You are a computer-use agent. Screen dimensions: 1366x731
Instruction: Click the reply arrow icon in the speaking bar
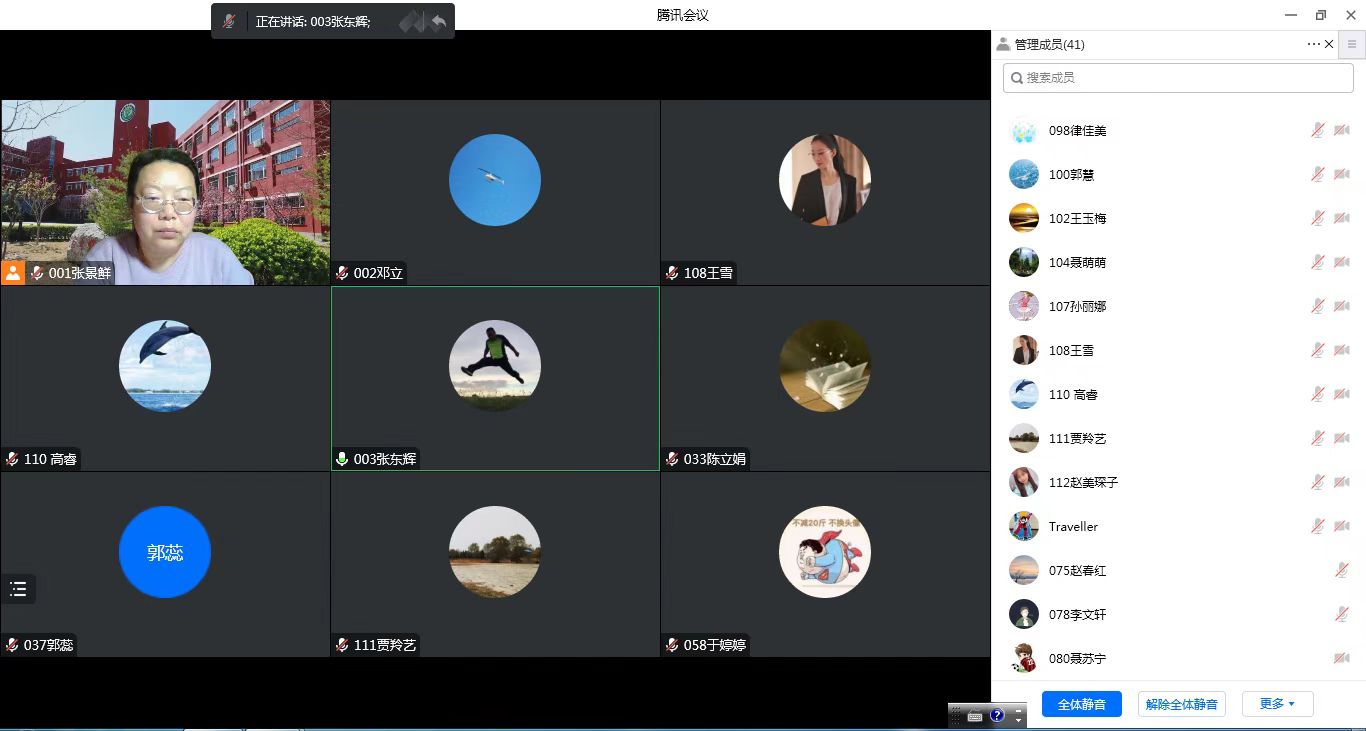pos(438,21)
